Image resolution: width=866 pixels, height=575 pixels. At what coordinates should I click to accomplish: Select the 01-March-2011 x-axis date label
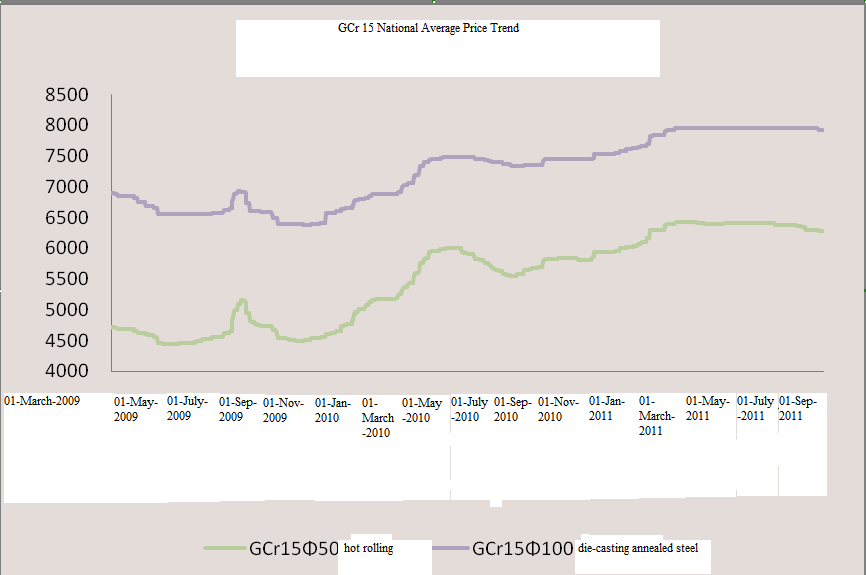(x=651, y=416)
